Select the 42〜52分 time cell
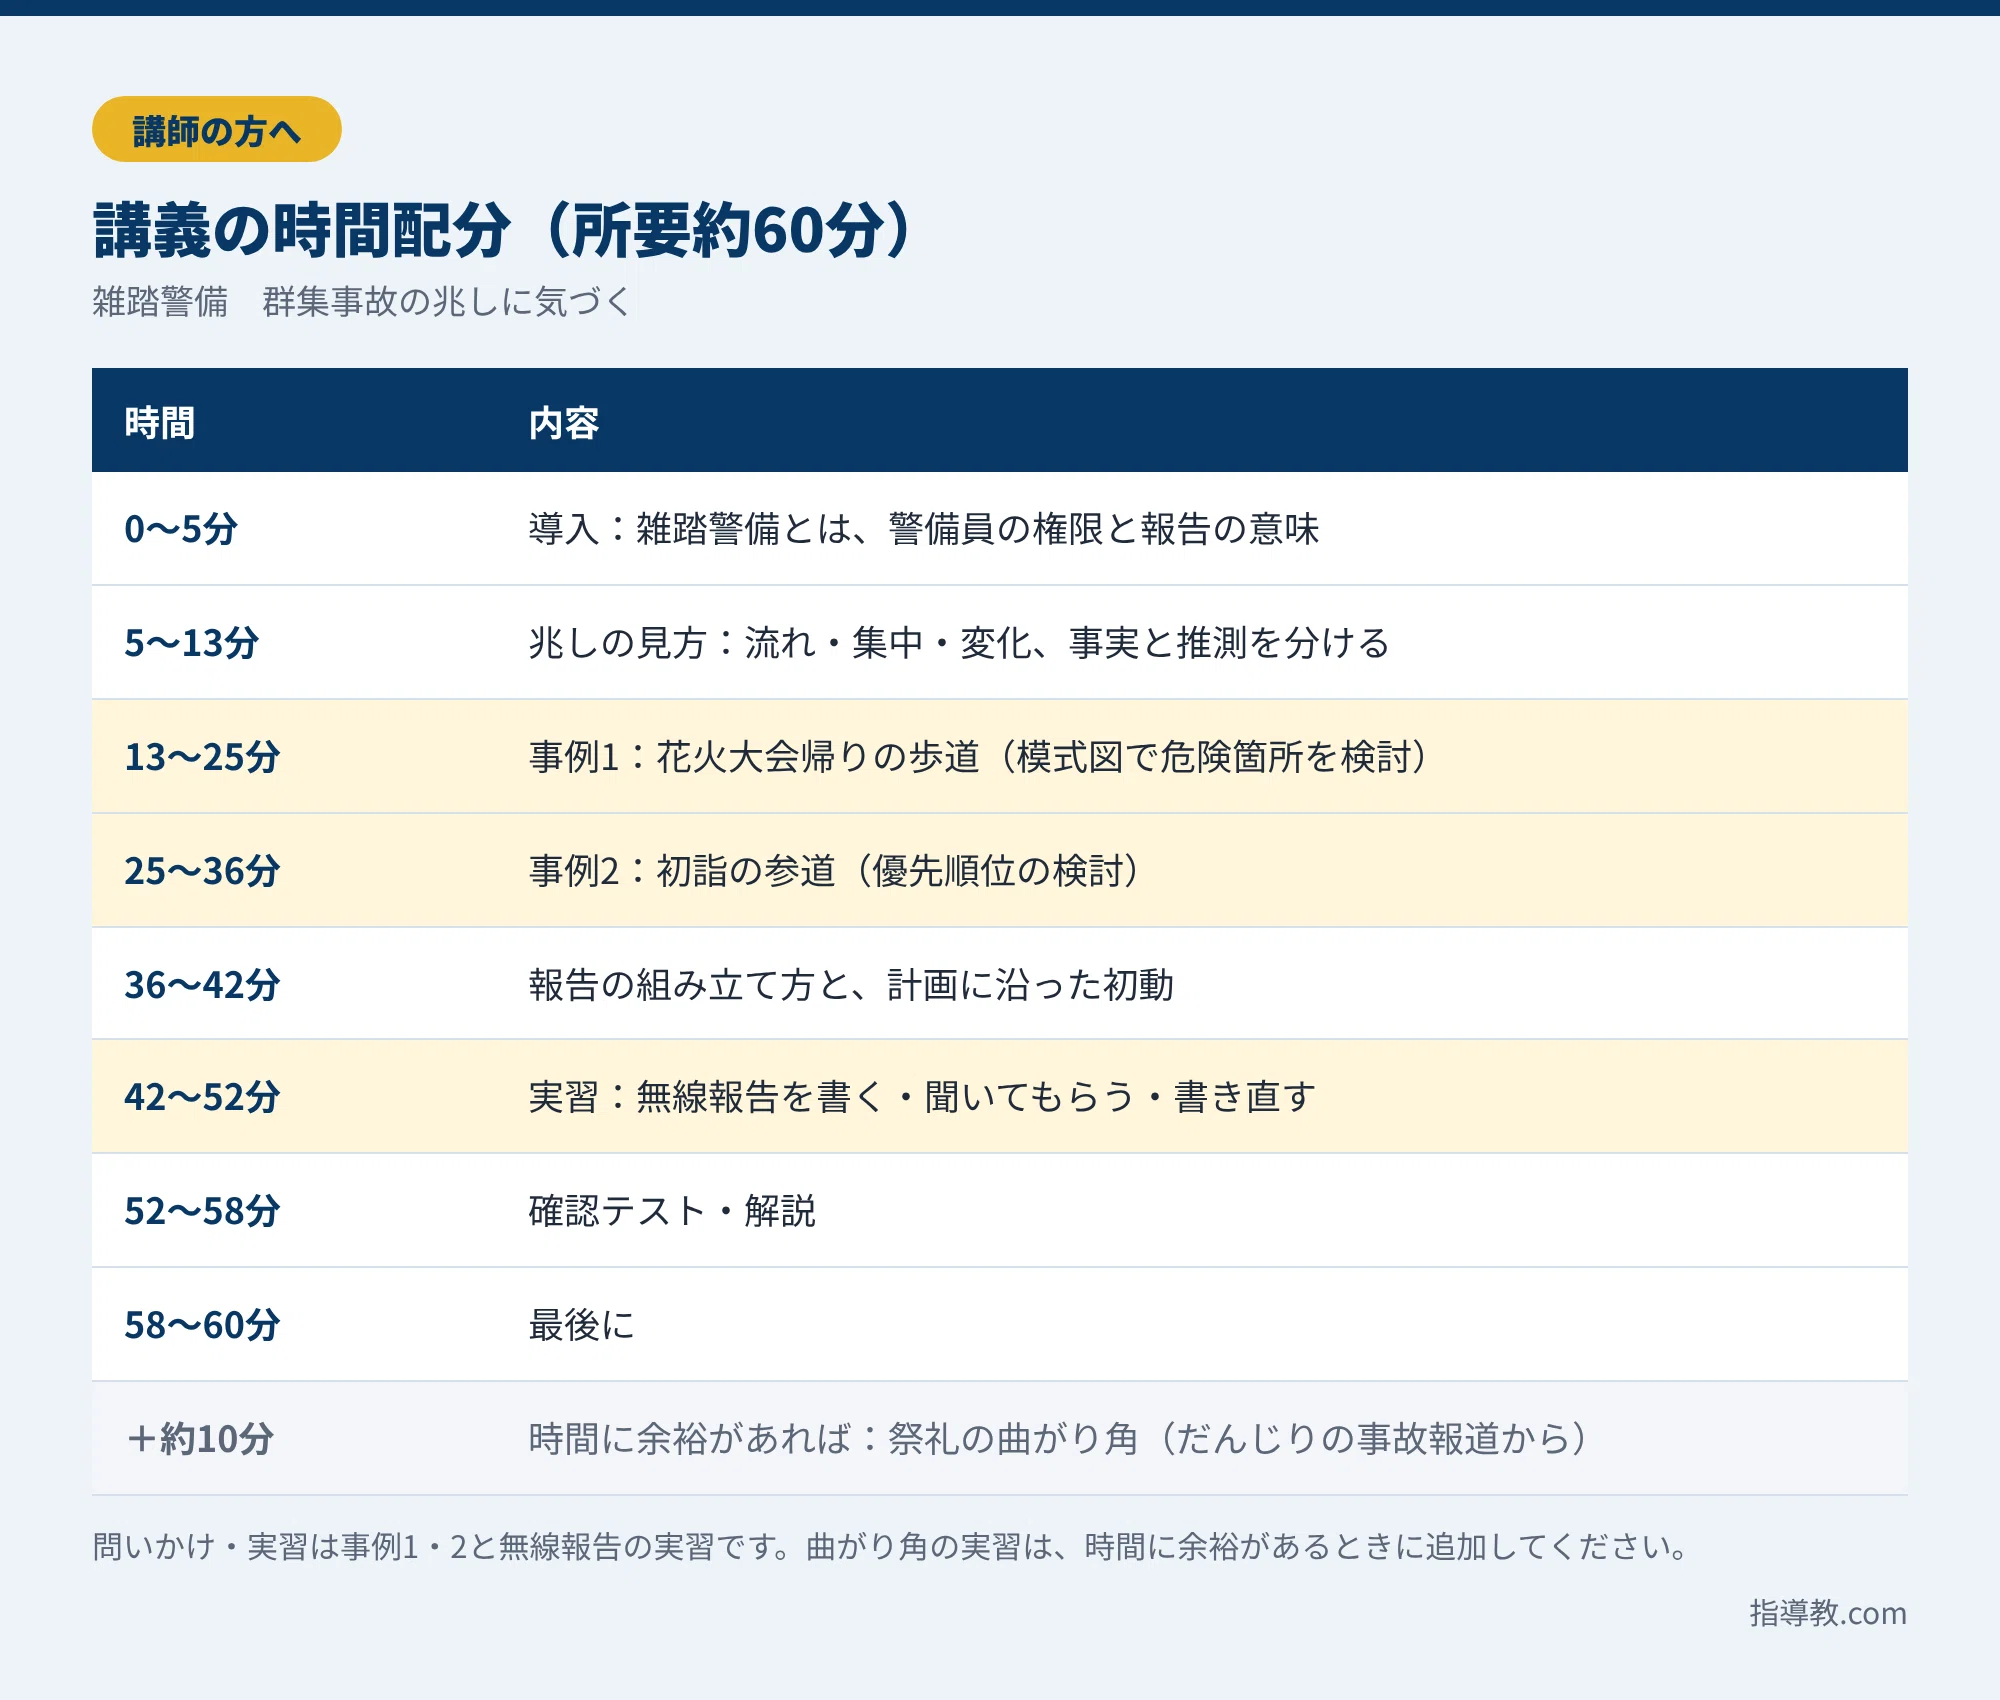This screenshot has height=1700, width=2000. [x=202, y=1097]
